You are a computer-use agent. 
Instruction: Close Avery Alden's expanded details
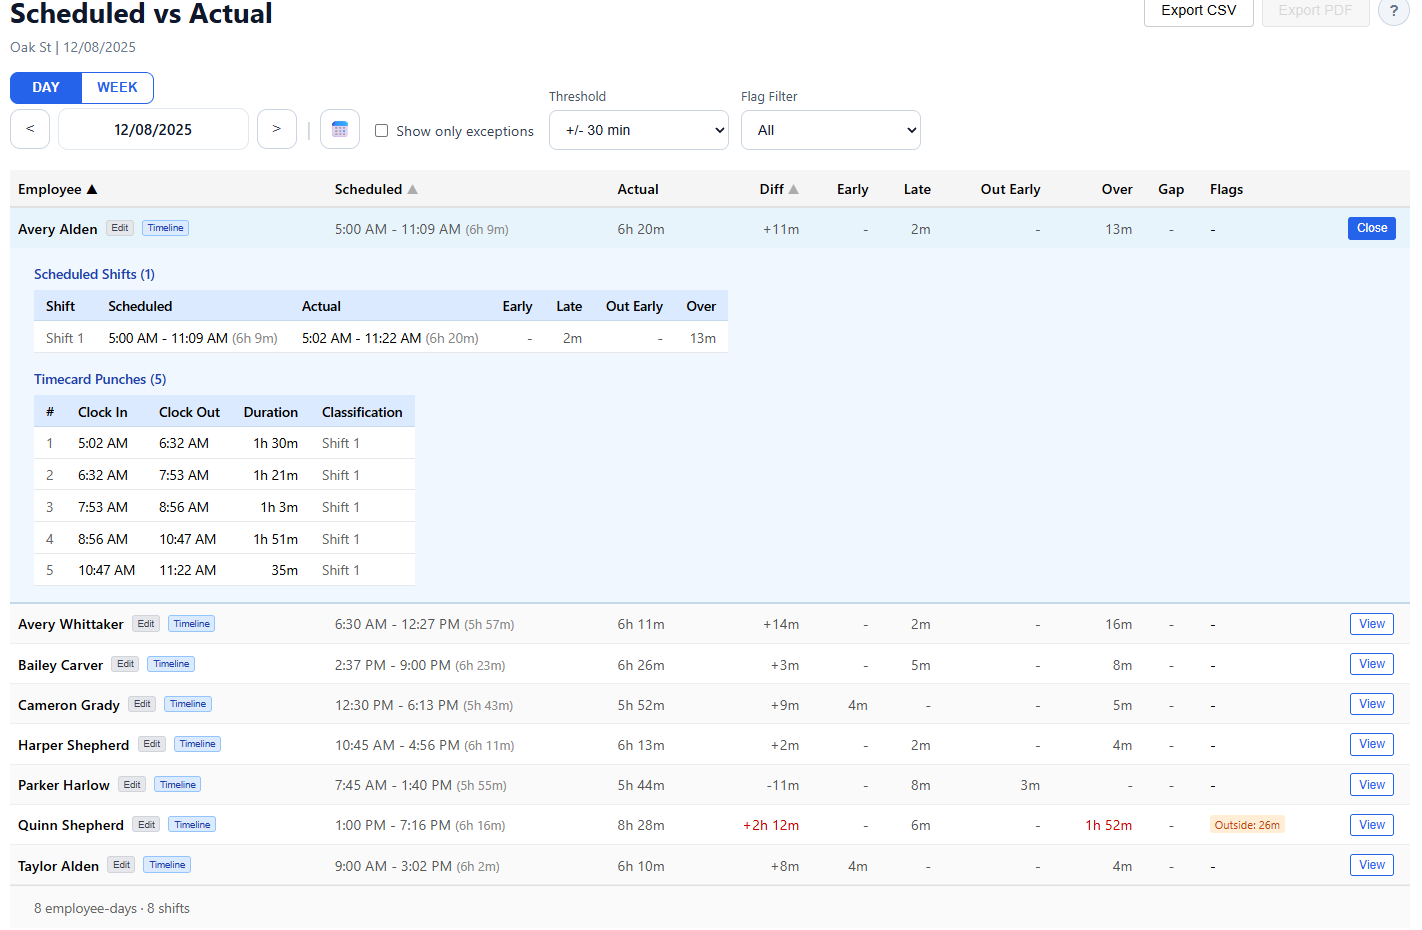[x=1372, y=228]
